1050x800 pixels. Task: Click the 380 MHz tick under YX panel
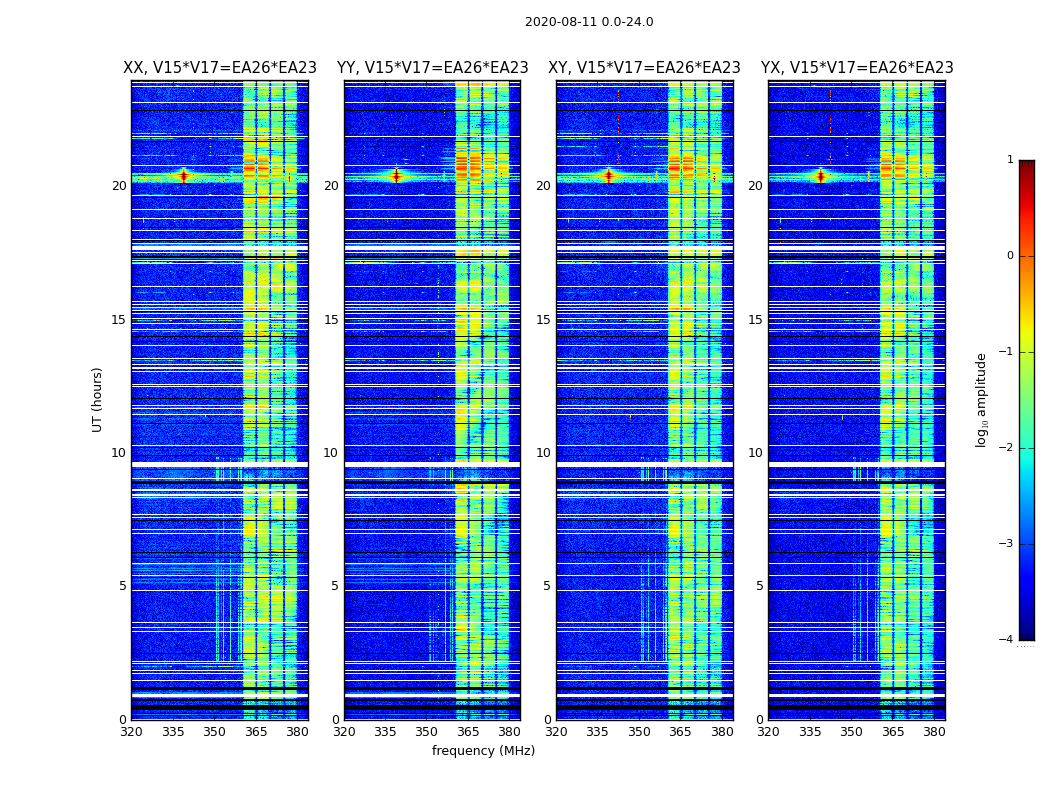tap(933, 732)
